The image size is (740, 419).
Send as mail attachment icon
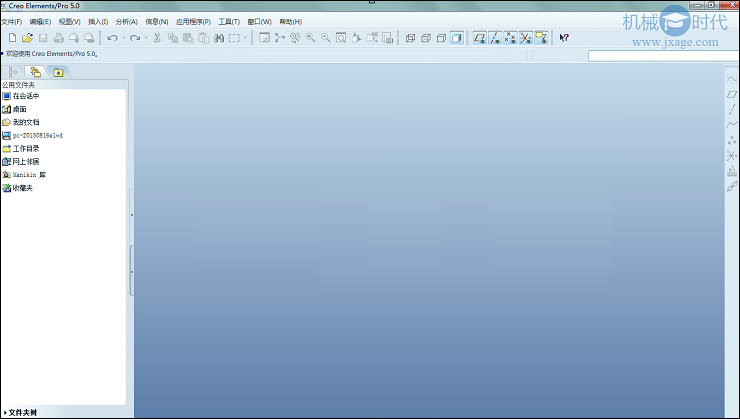pos(74,38)
